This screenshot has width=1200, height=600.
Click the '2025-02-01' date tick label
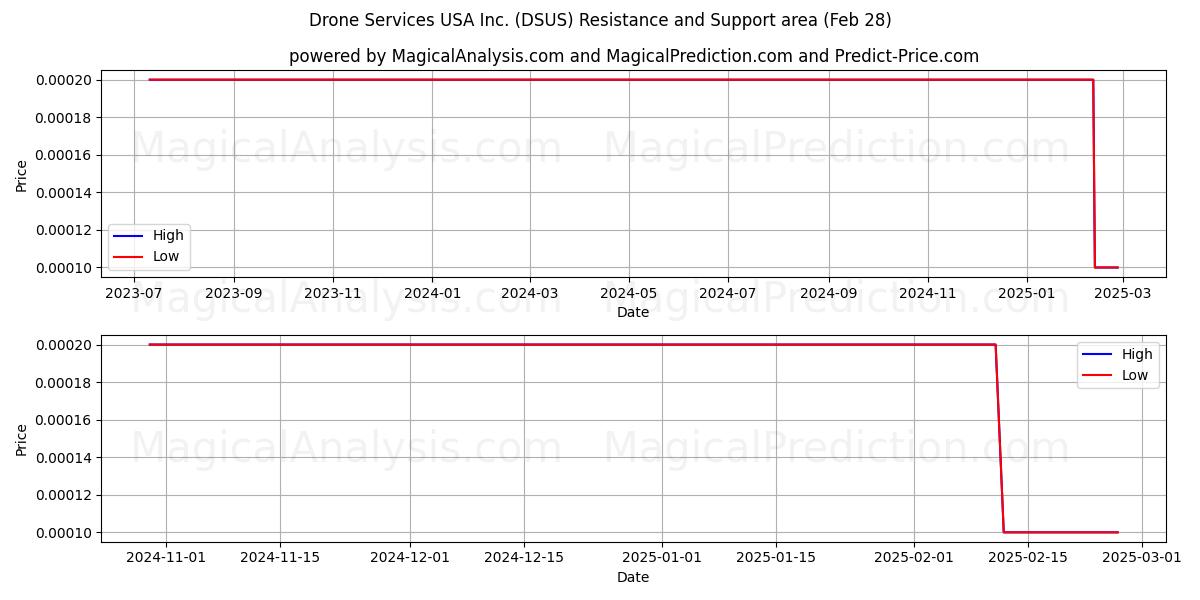coord(914,559)
